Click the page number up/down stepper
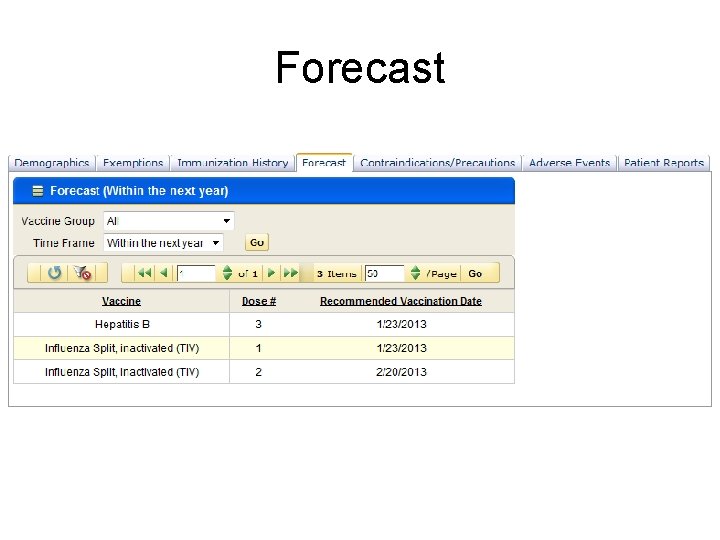 click(x=227, y=273)
